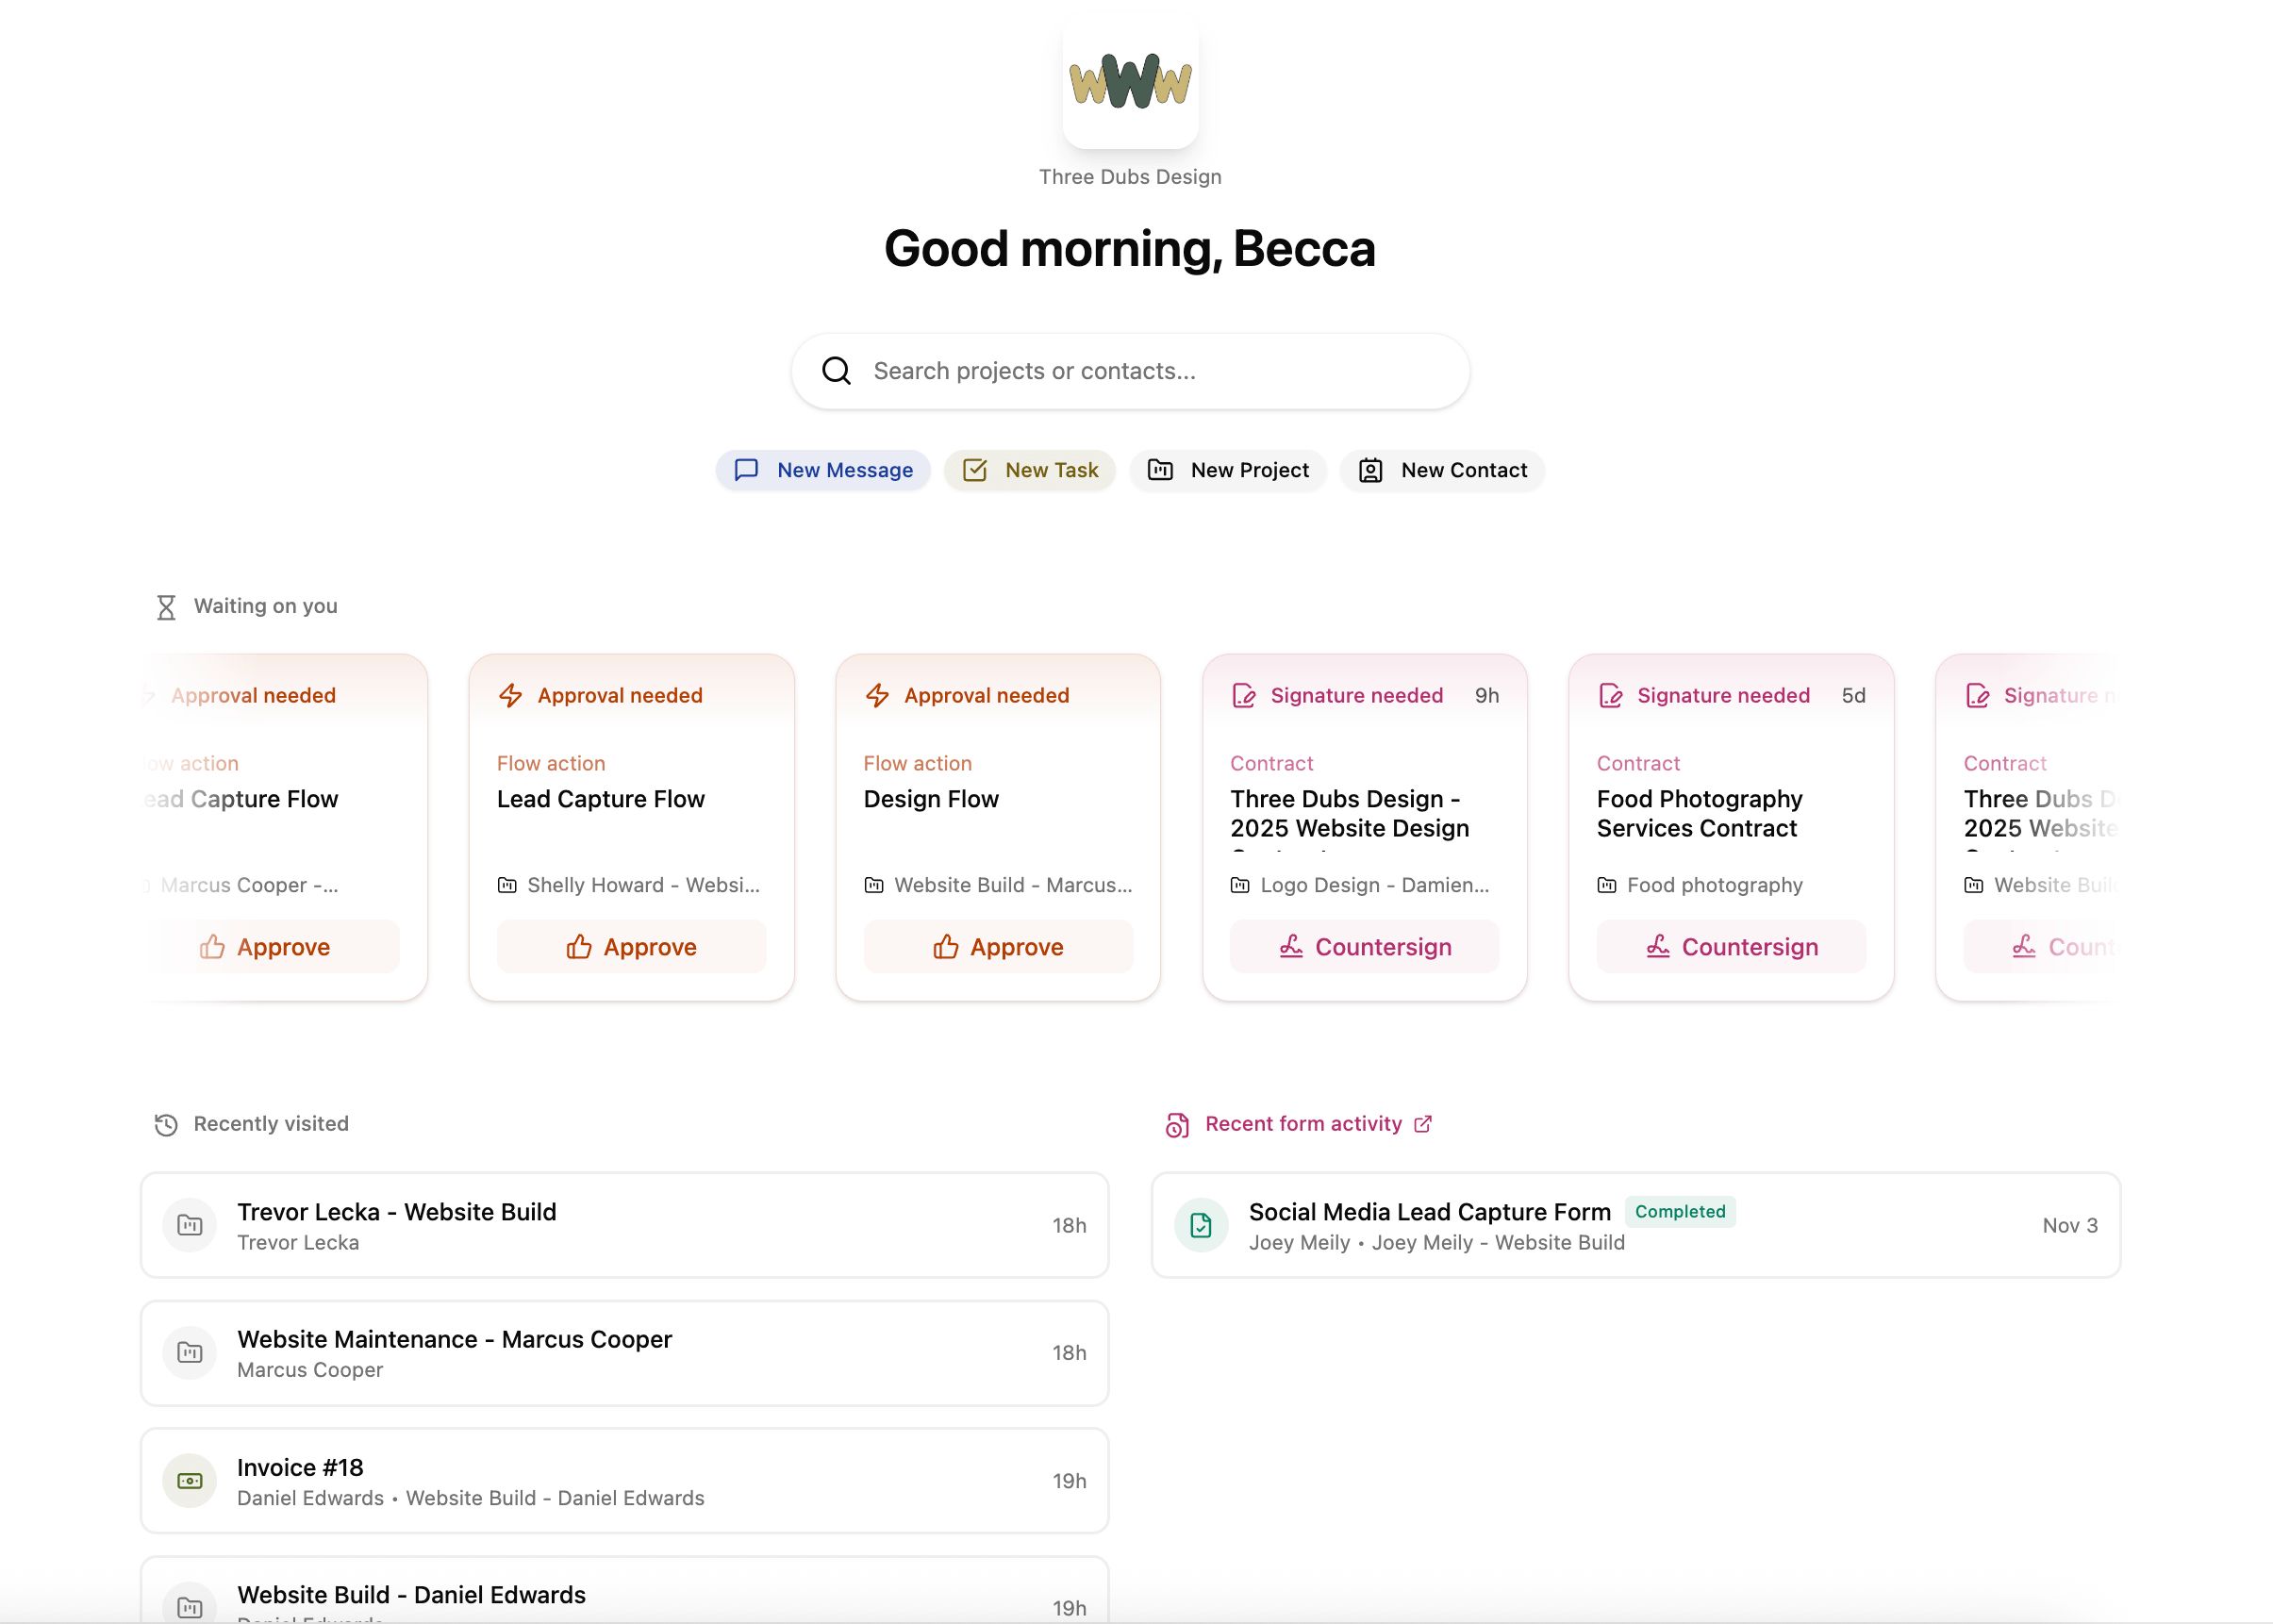2273x1624 pixels.
Task: Click the banknote icon on Invoice #18 row
Action: click(189, 1480)
